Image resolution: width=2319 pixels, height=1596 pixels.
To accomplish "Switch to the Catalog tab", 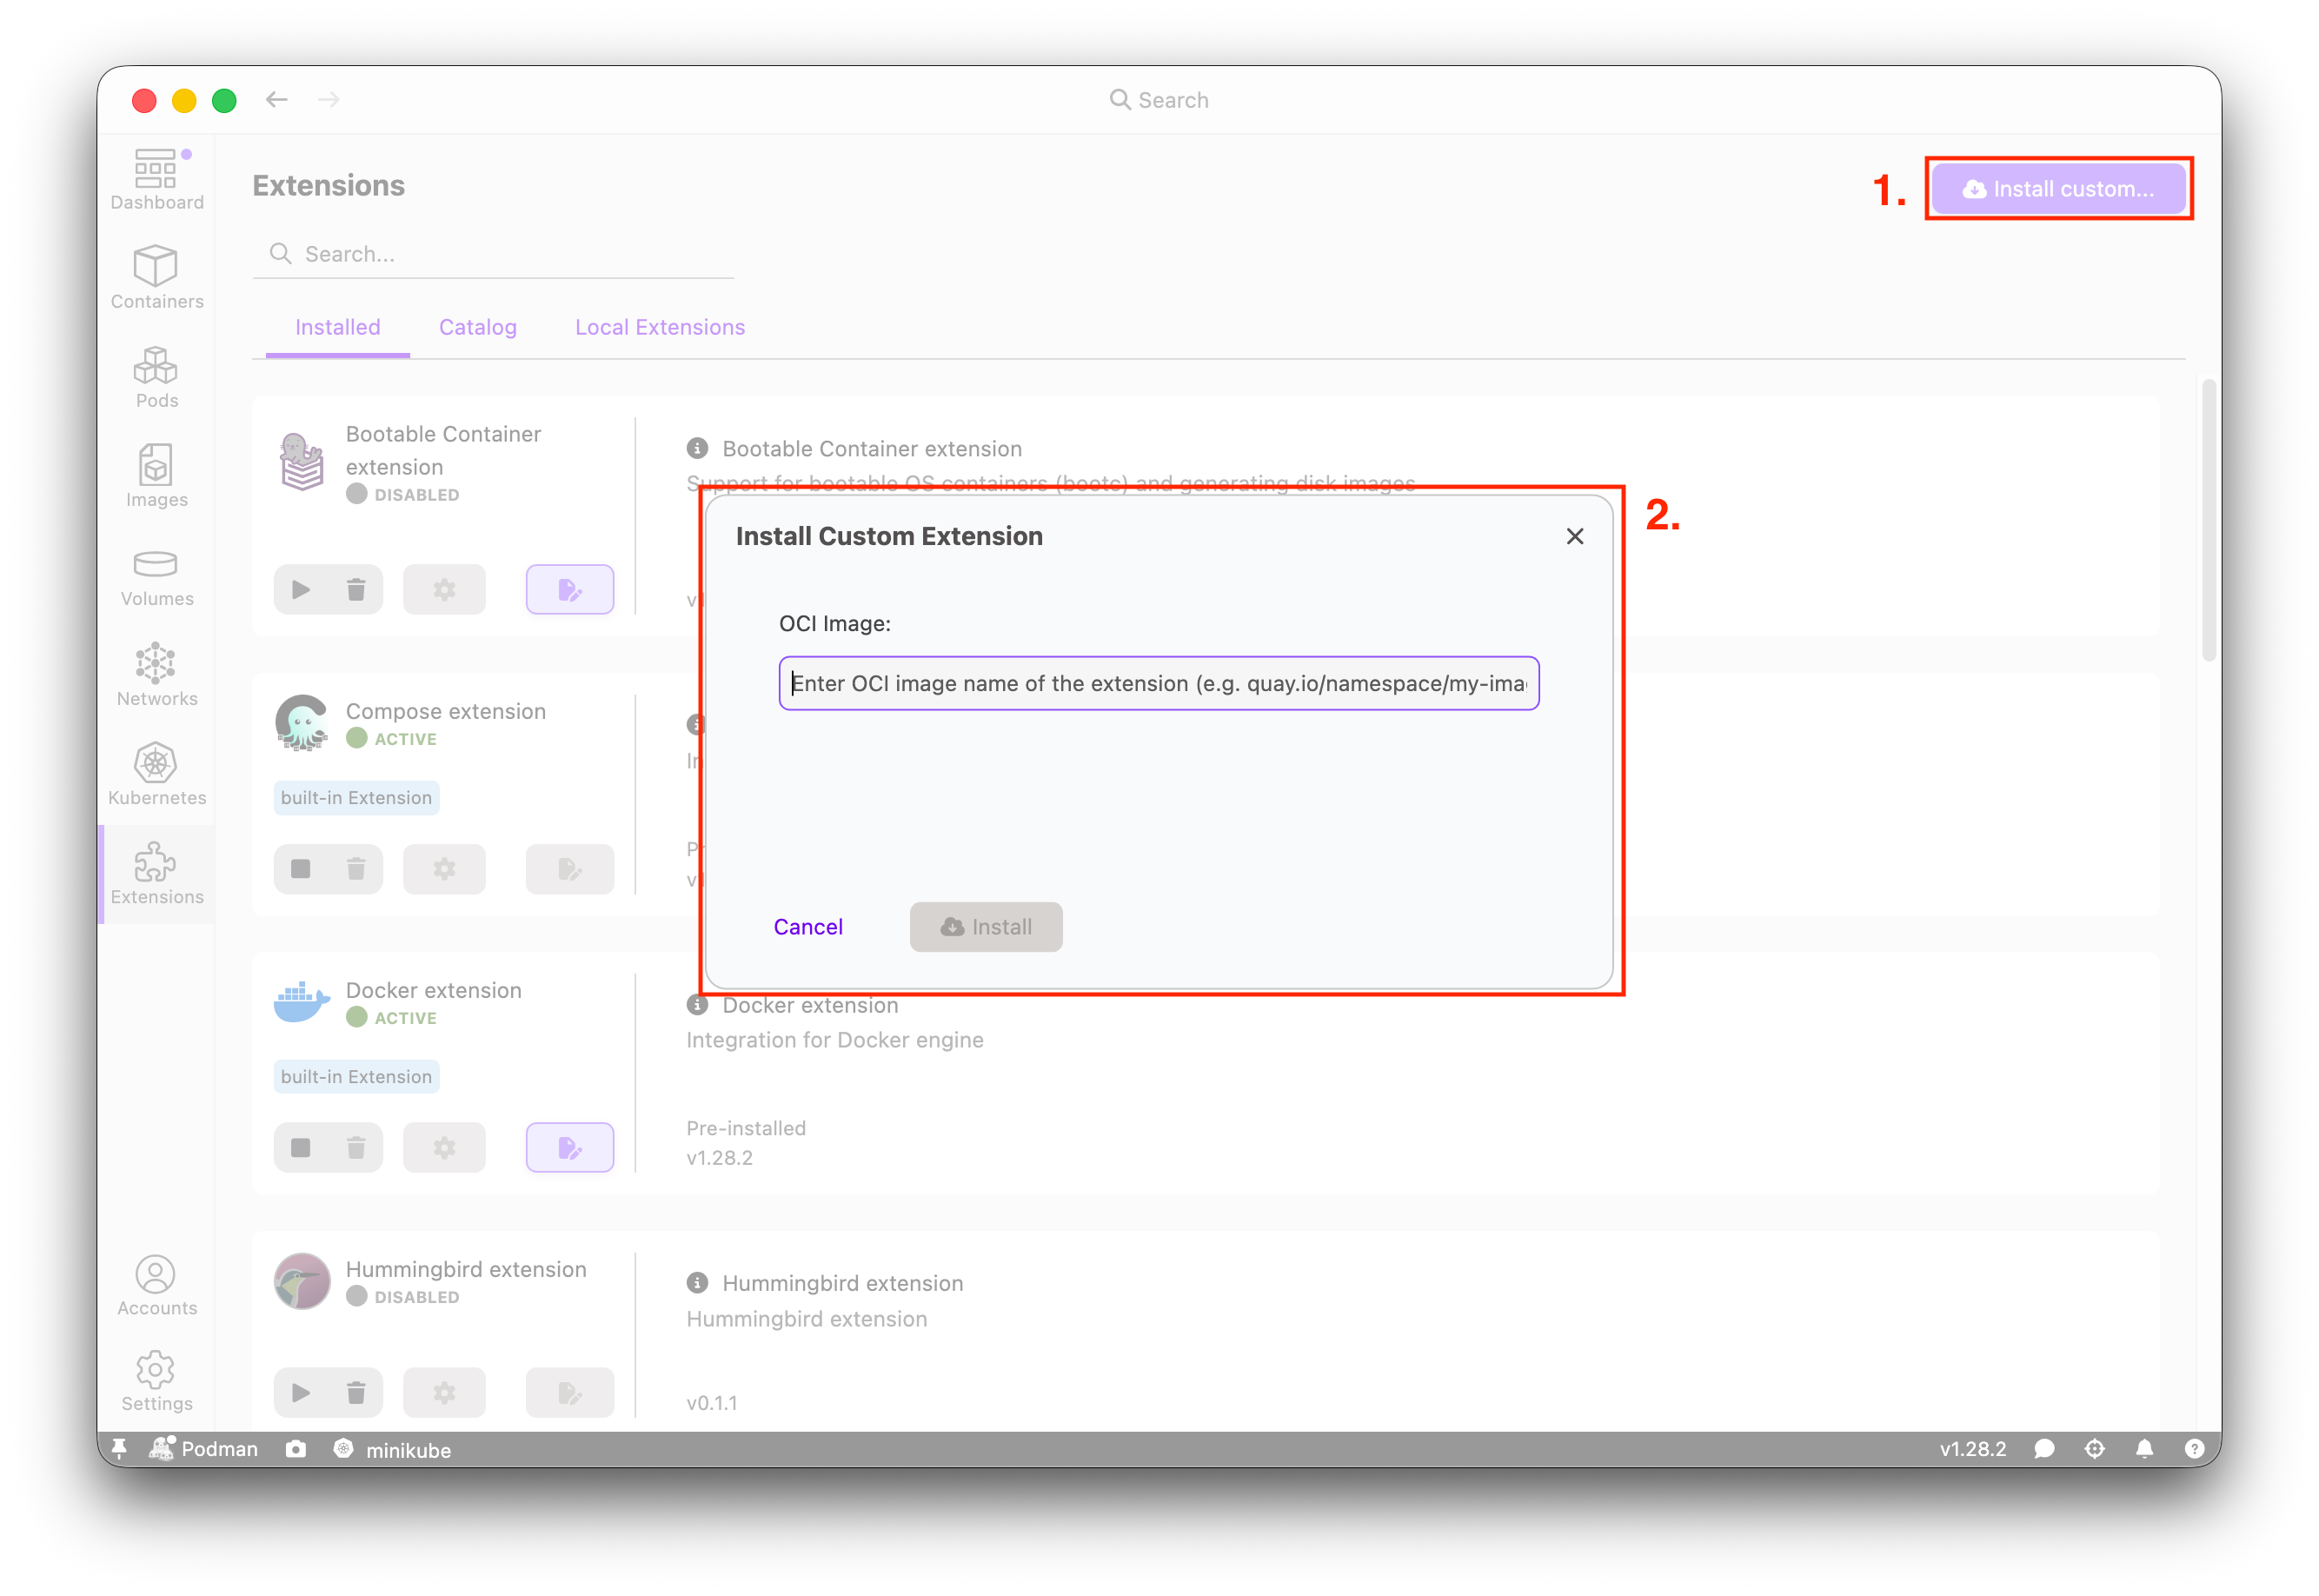I will pyautogui.click(x=477, y=327).
